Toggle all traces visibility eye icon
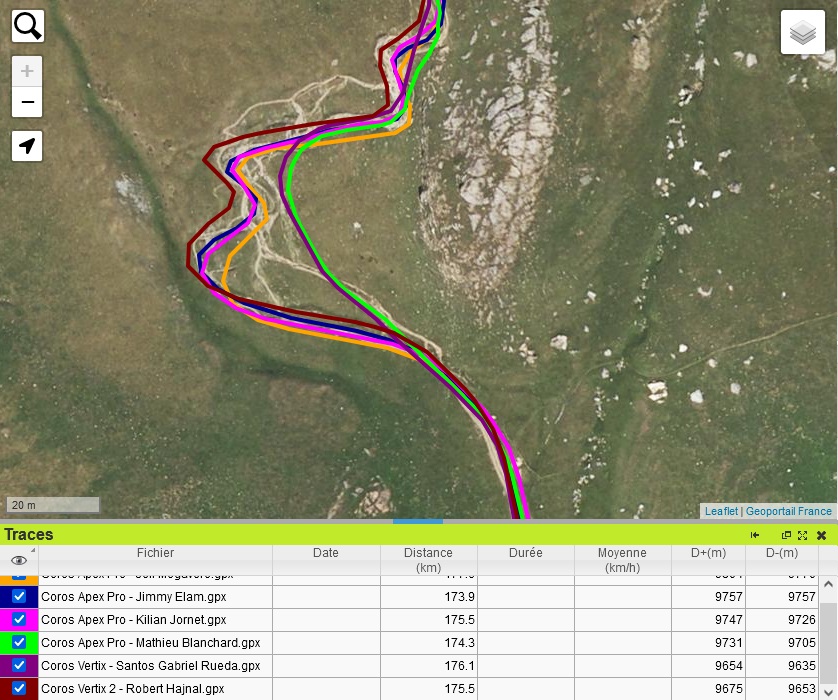 click(19, 560)
